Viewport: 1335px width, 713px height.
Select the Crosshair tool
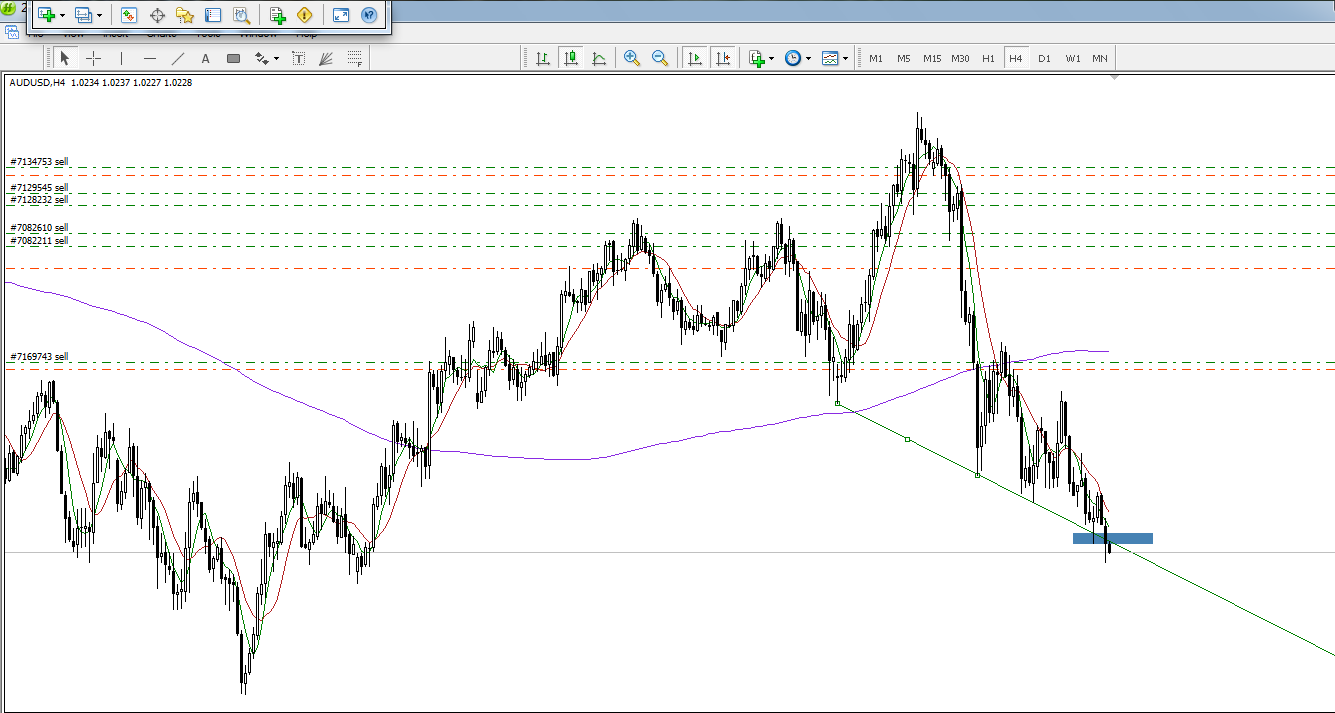coord(93,58)
